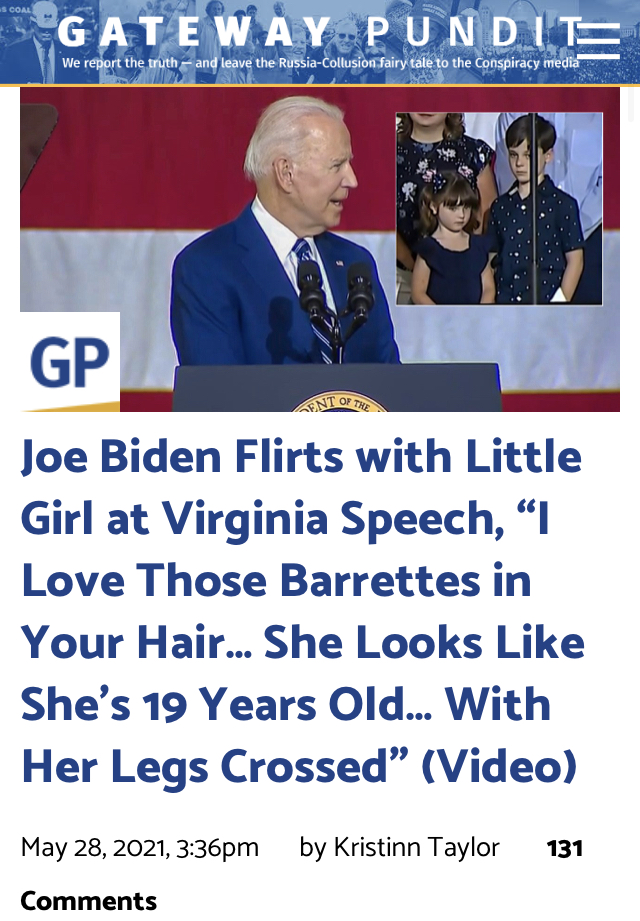The height and width of the screenshot is (921, 640).
Task: Select the tagline under the site title
Action: (321, 63)
